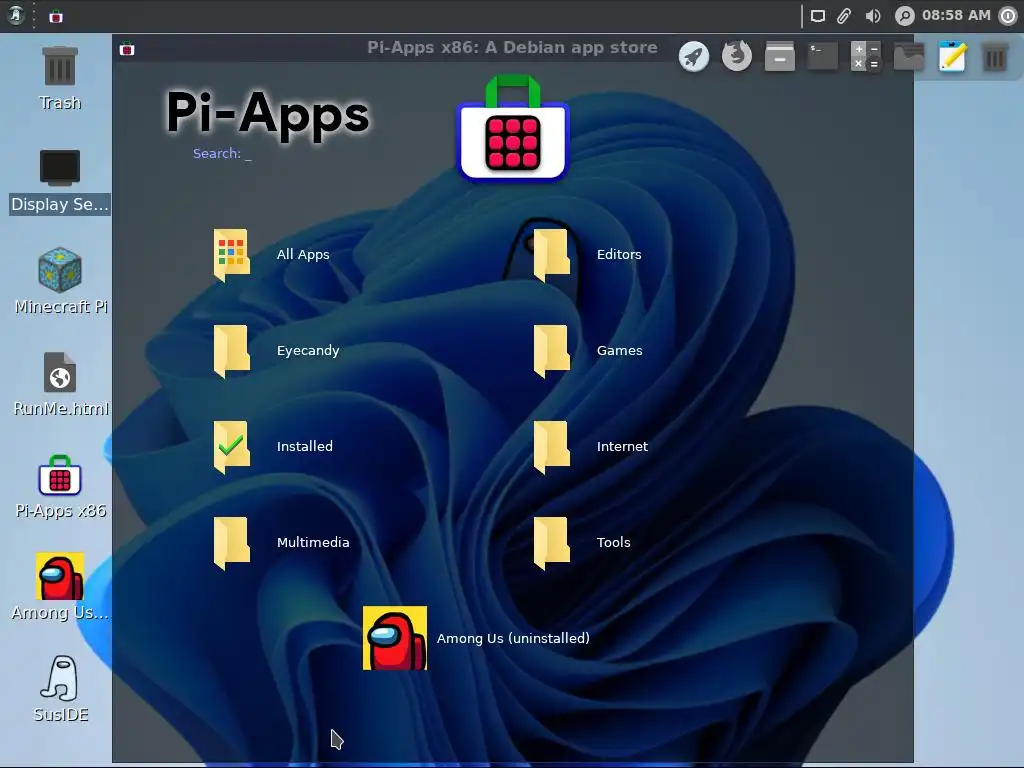Open the trash can icon in the dock
Viewport: 1024px width, 768px height.
995,56
